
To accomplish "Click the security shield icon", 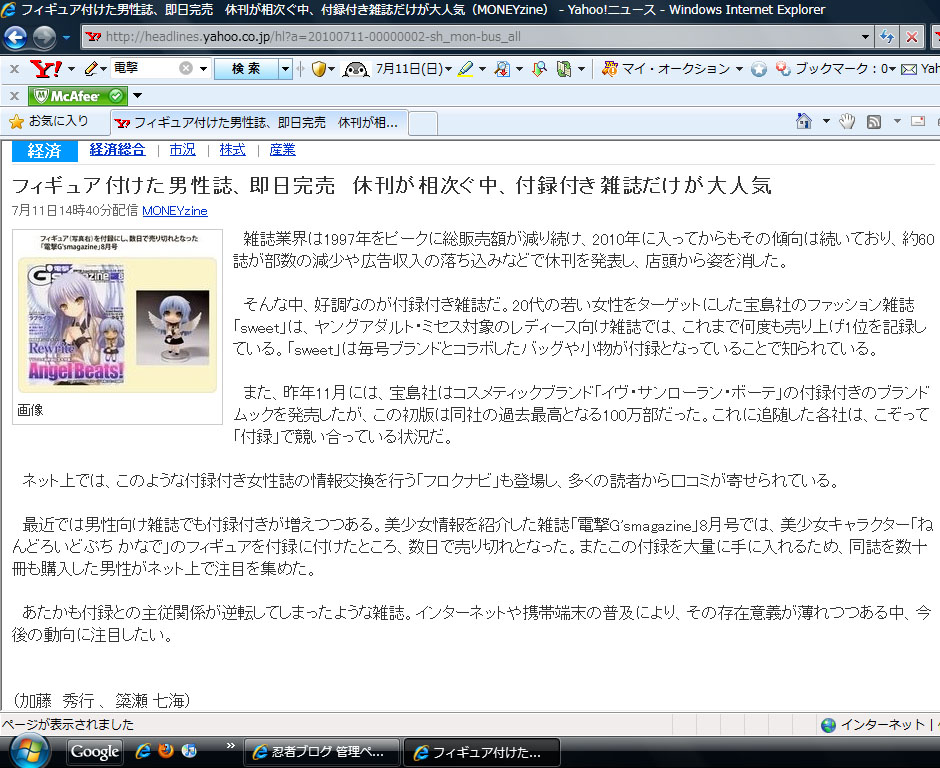I will tap(318, 69).
